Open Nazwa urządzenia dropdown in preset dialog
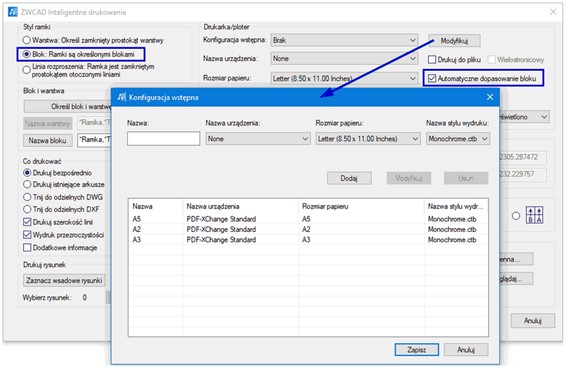567x369 pixels. coord(258,139)
